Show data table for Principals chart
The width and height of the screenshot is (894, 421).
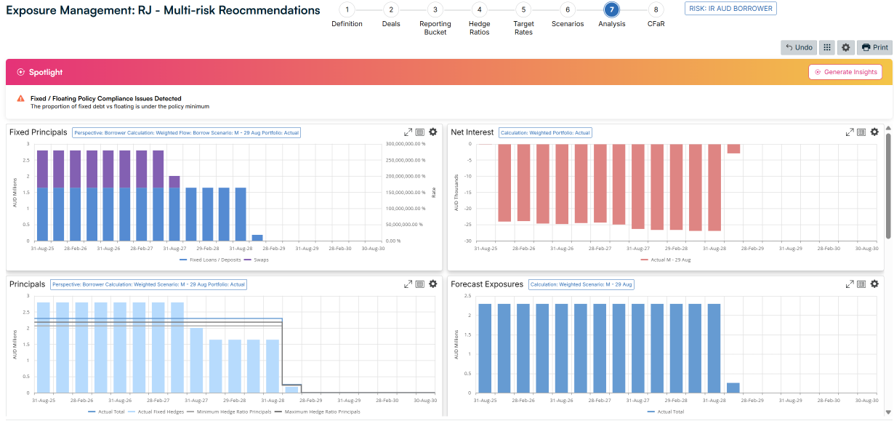420,284
